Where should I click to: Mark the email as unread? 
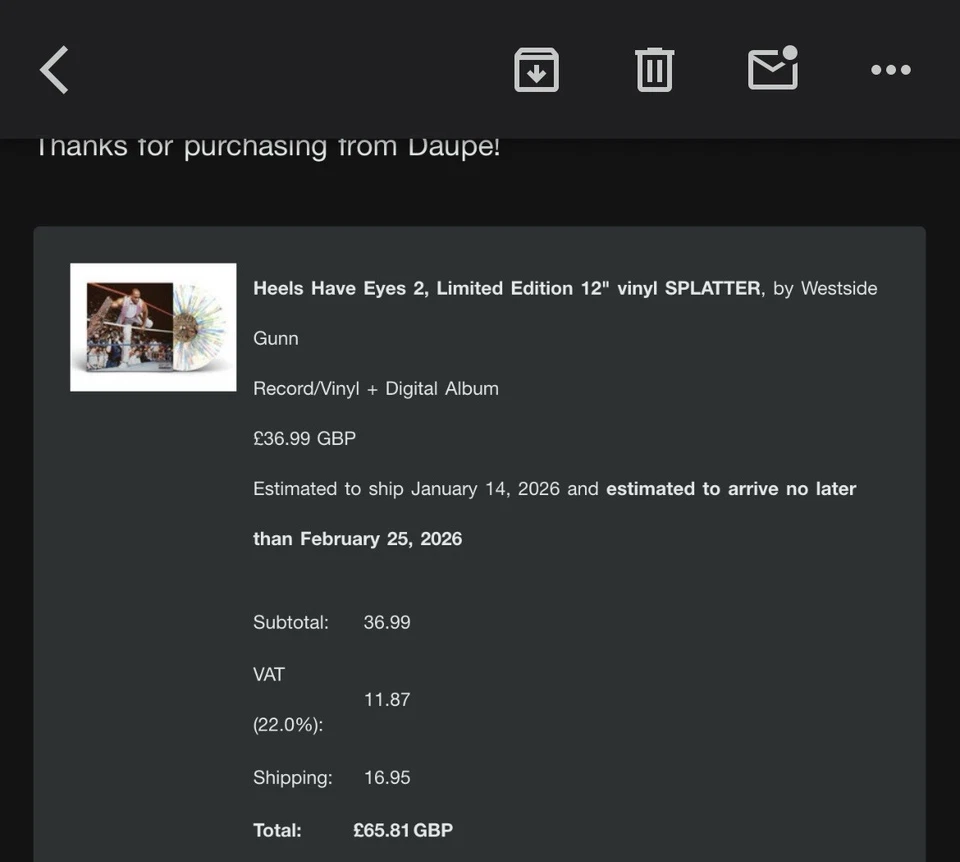coord(773,68)
